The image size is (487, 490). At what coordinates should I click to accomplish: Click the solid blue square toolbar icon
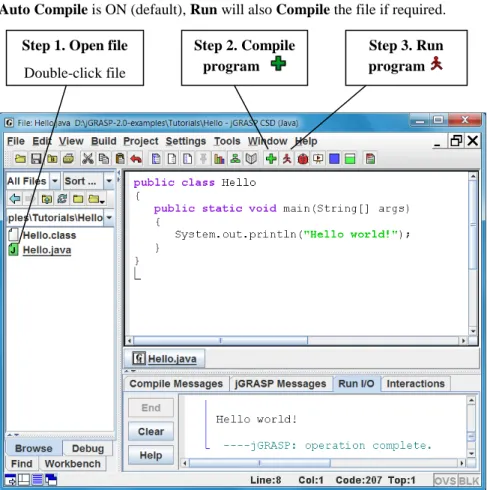(x=334, y=159)
